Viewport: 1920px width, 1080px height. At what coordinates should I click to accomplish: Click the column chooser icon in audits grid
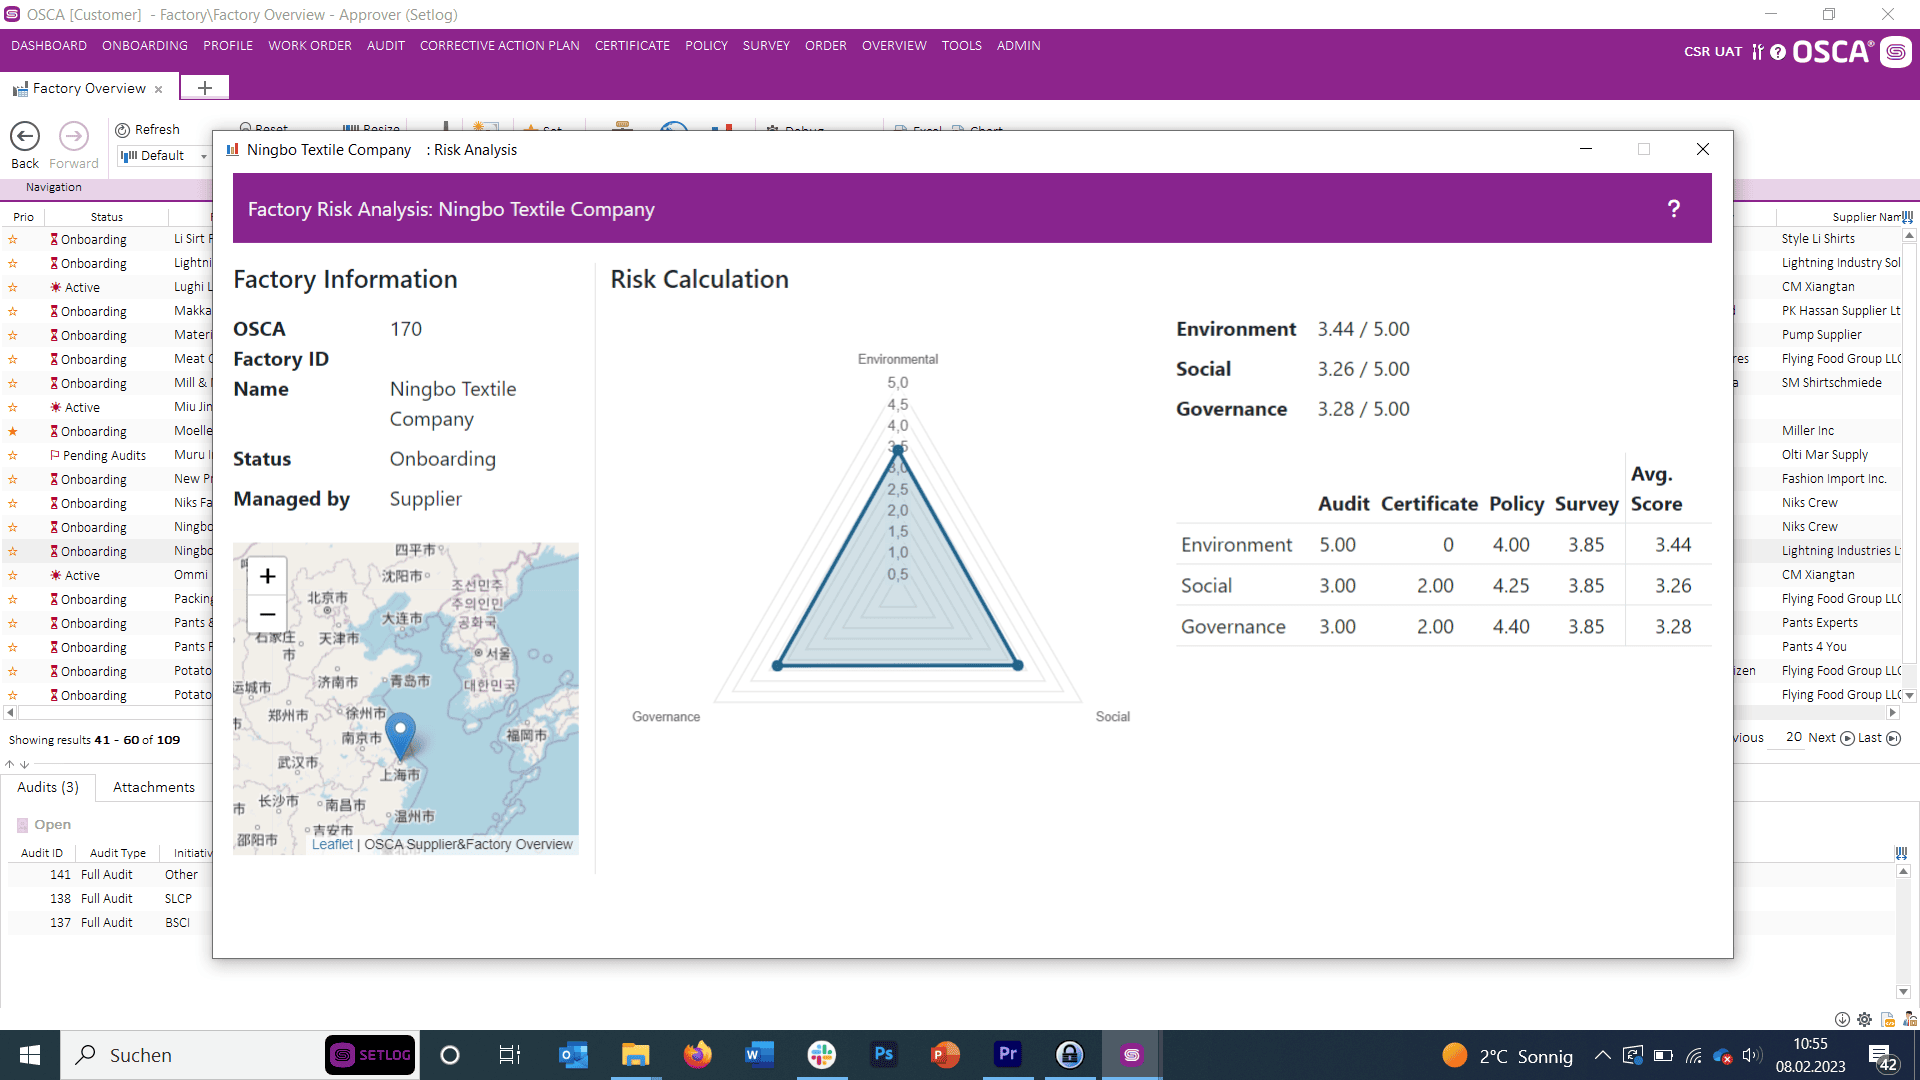click(1901, 853)
